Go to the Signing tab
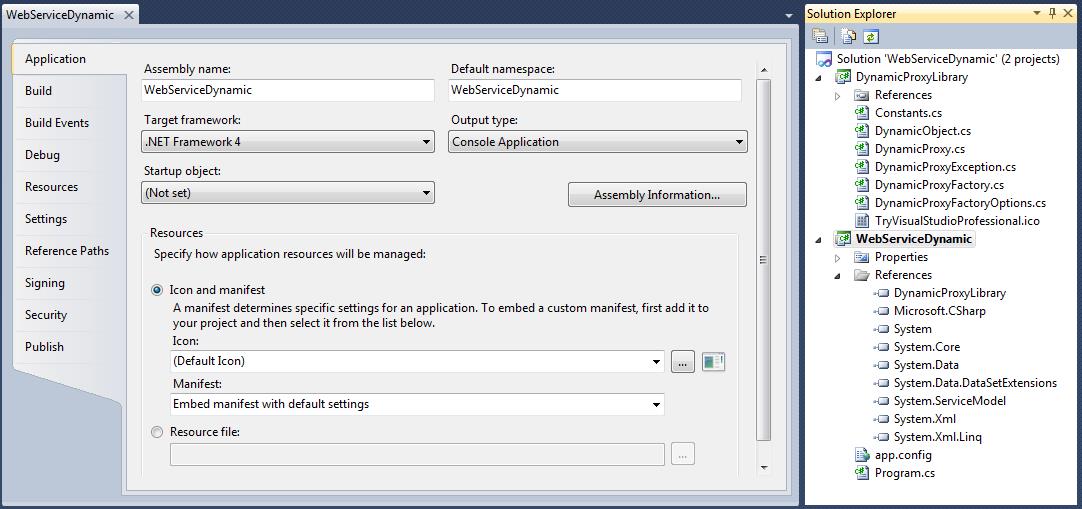This screenshot has height=509, width=1082. pyautogui.click(x=45, y=283)
